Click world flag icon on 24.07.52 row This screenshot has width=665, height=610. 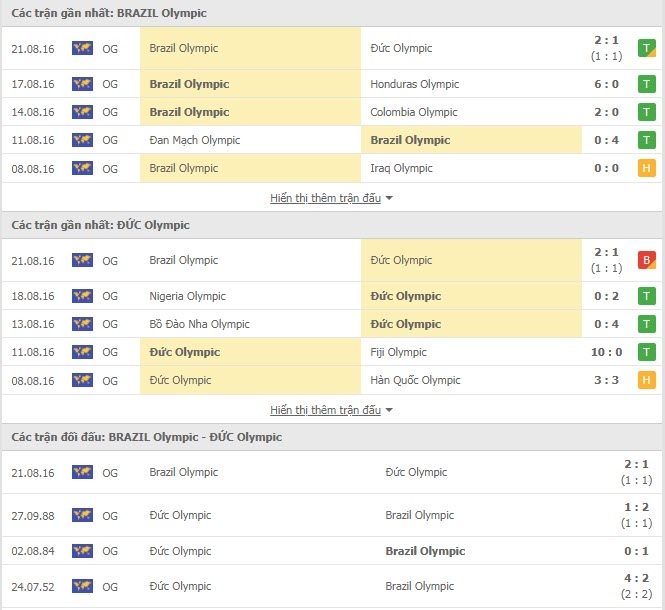[x=82, y=586]
